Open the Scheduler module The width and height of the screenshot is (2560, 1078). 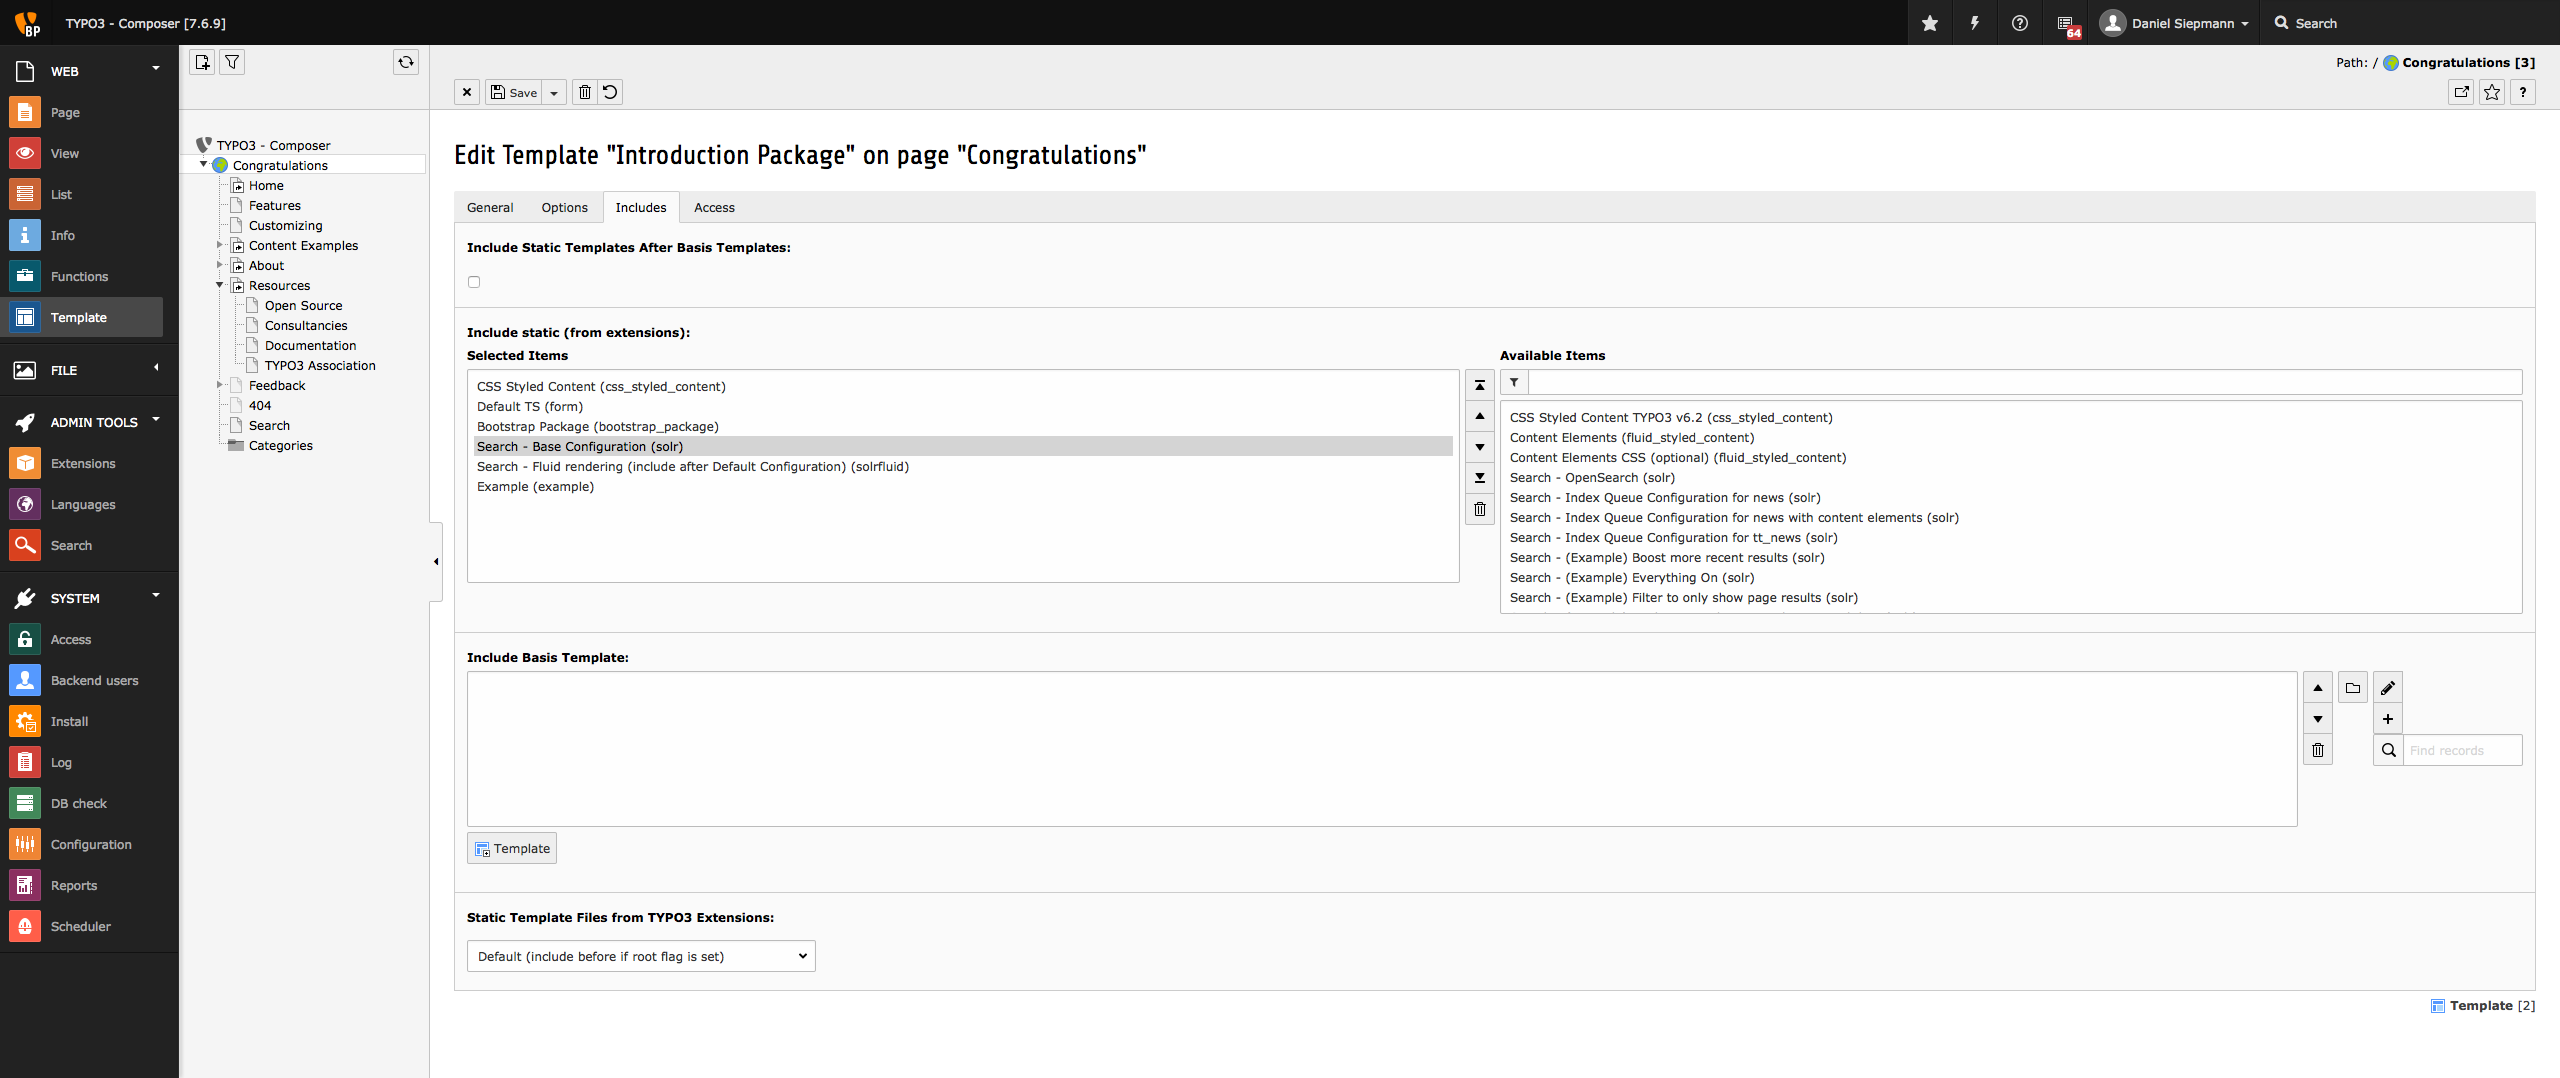(82, 926)
